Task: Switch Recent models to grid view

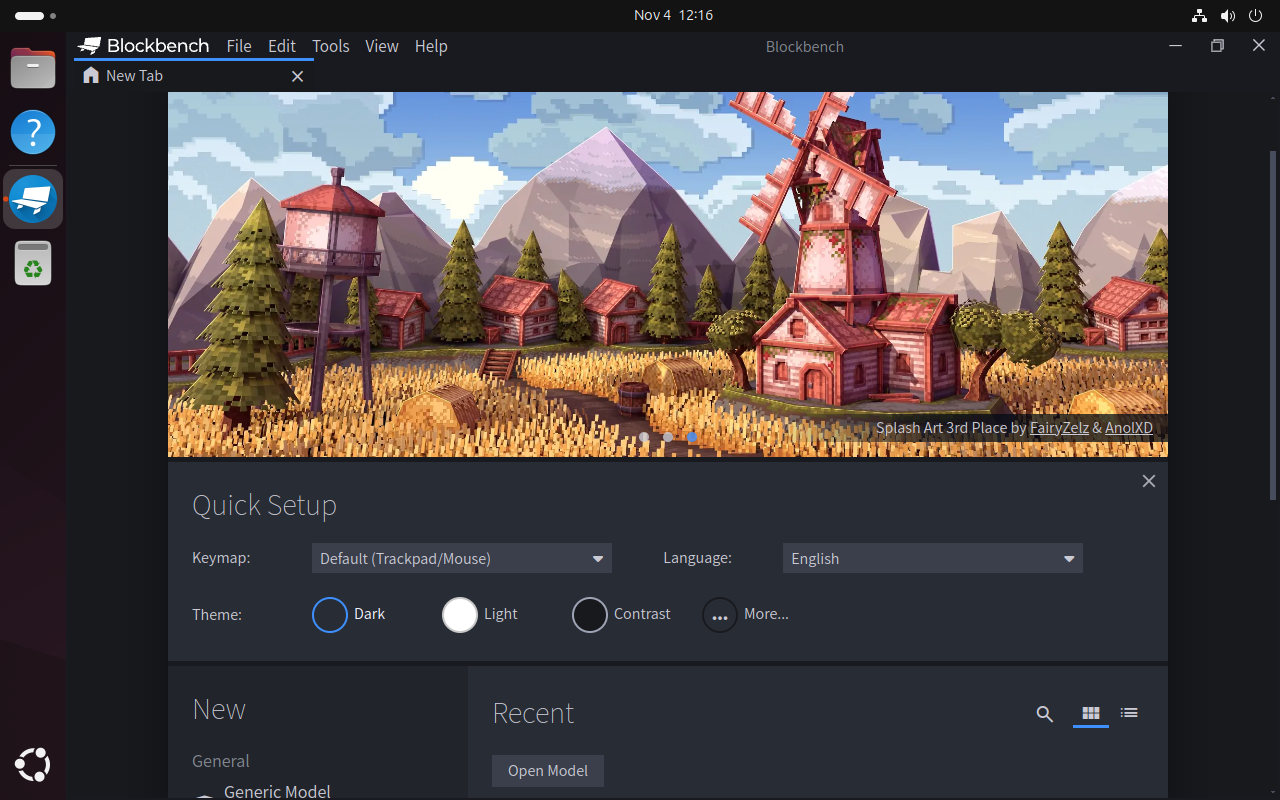Action: (x=1091, y=713)
